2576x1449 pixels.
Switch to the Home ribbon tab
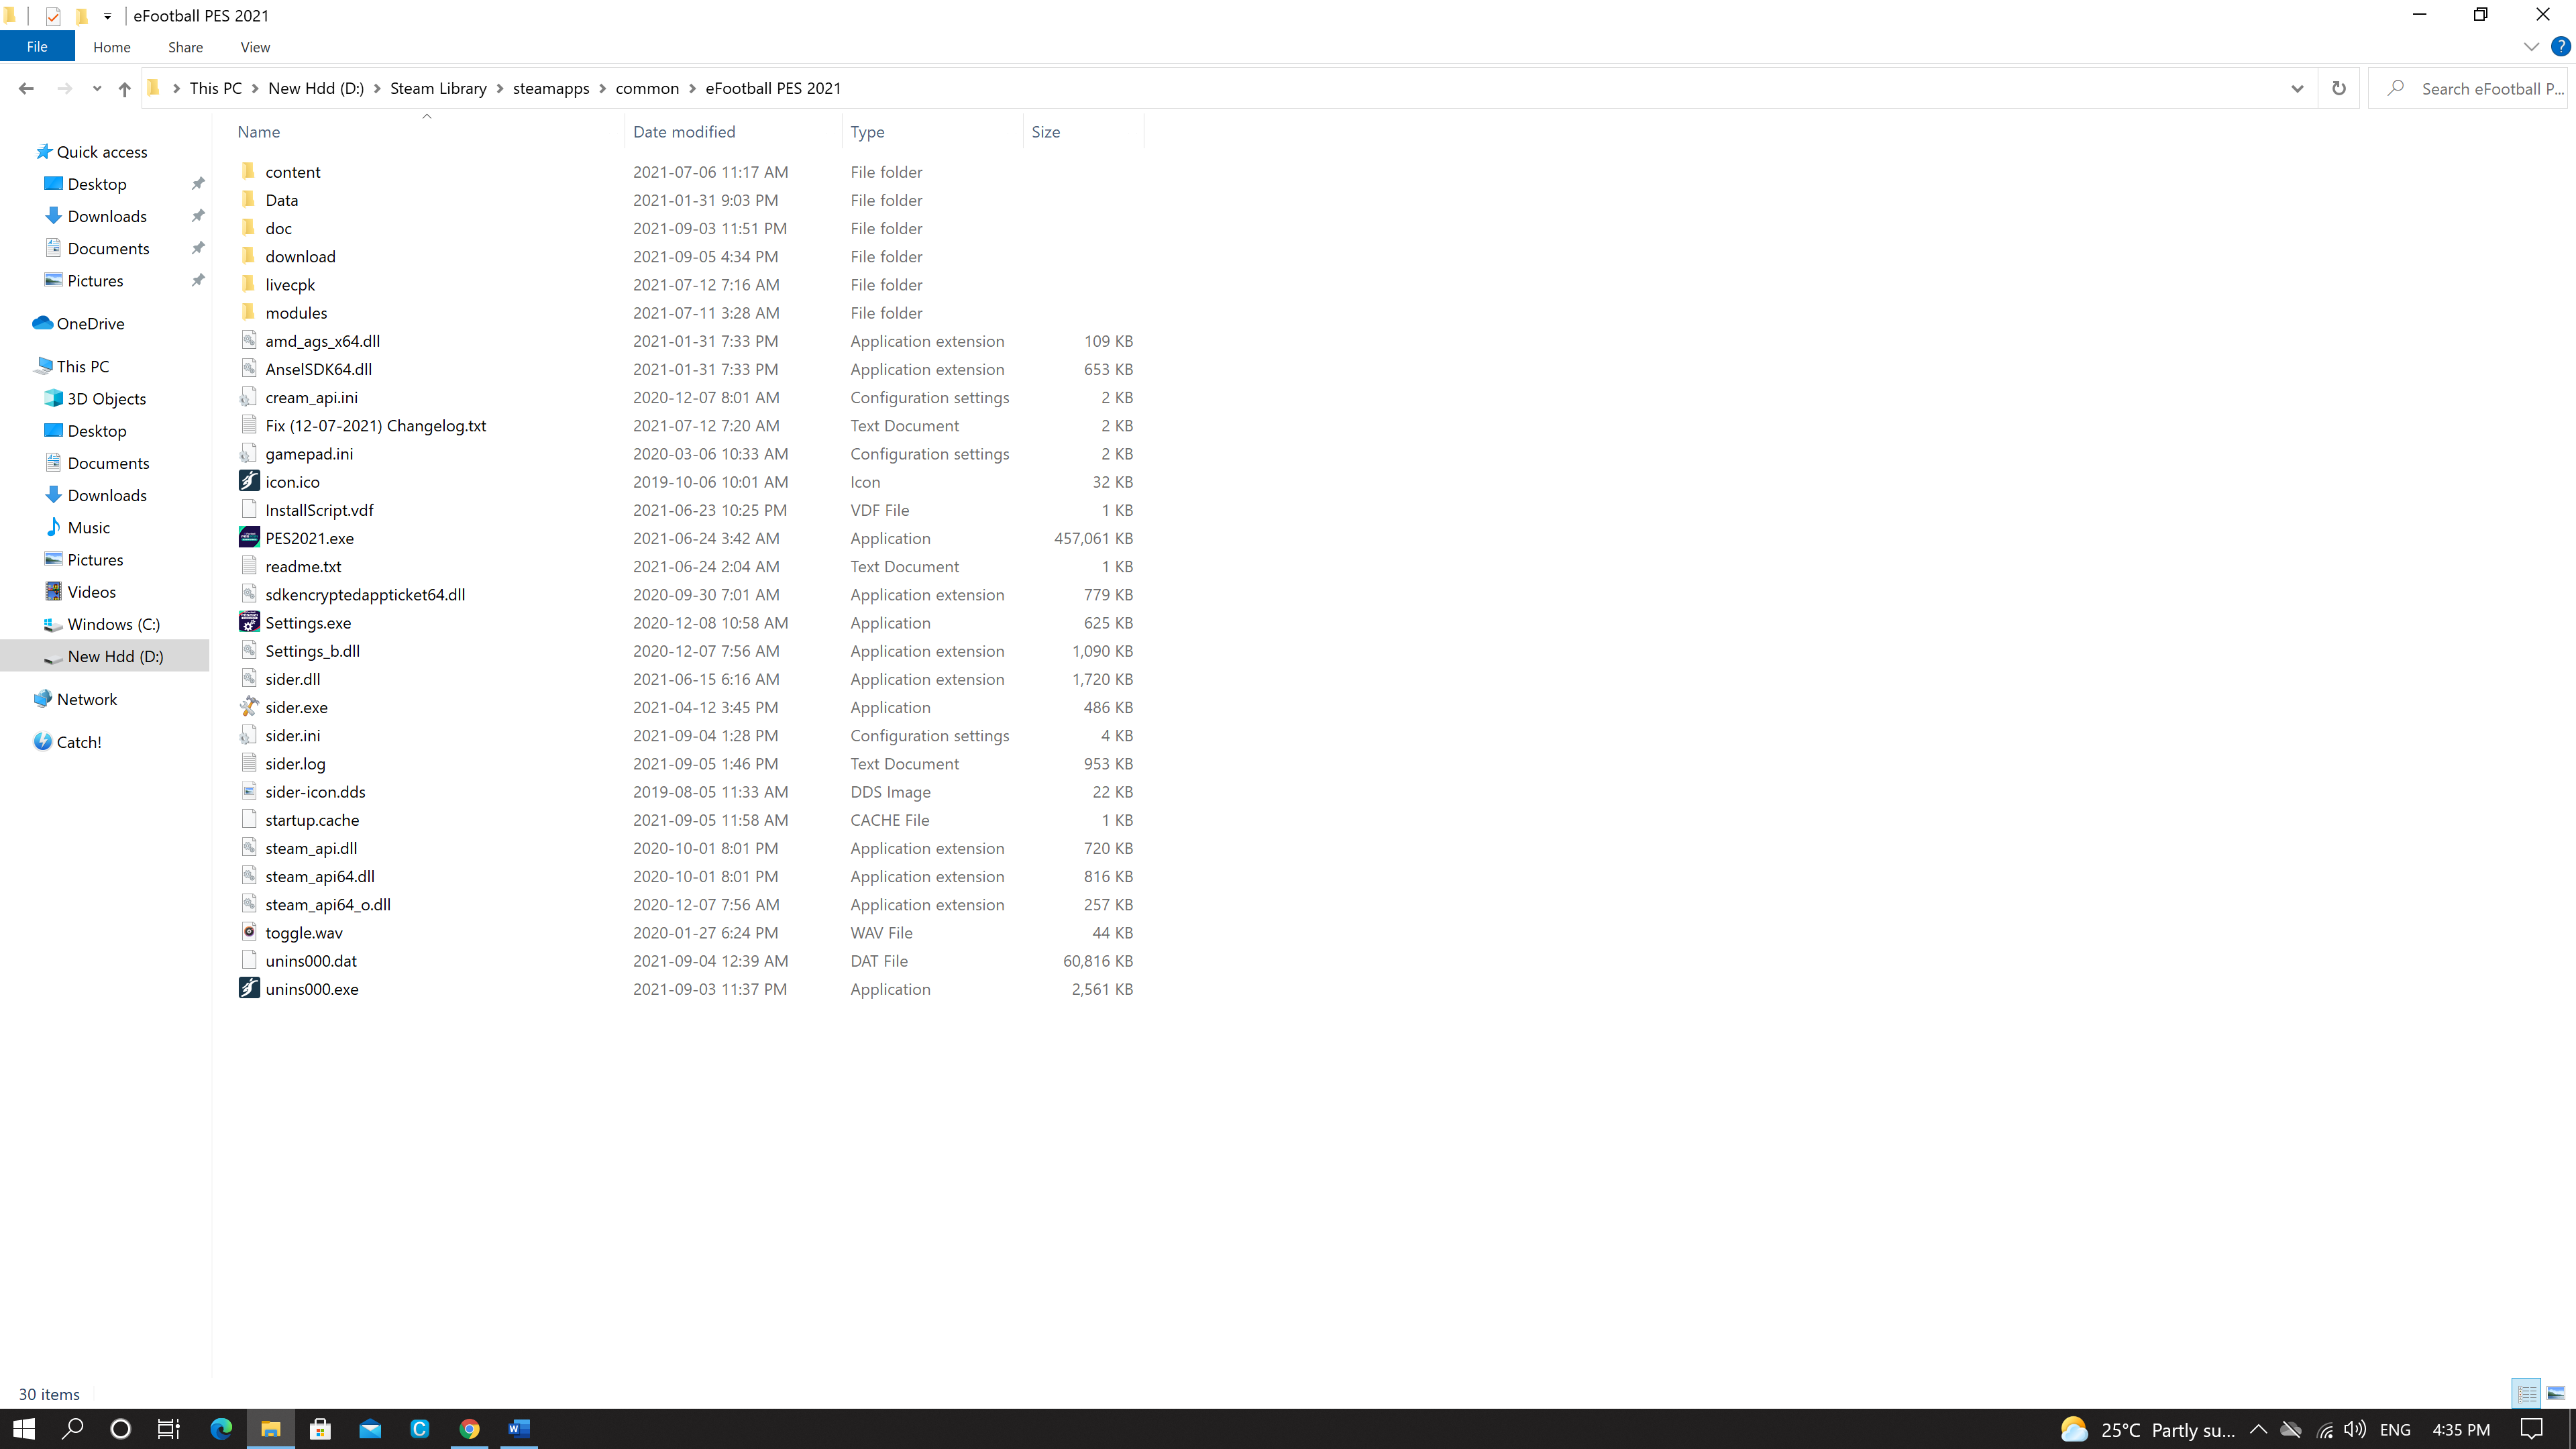pyautogui.click(x=111, y=47)
